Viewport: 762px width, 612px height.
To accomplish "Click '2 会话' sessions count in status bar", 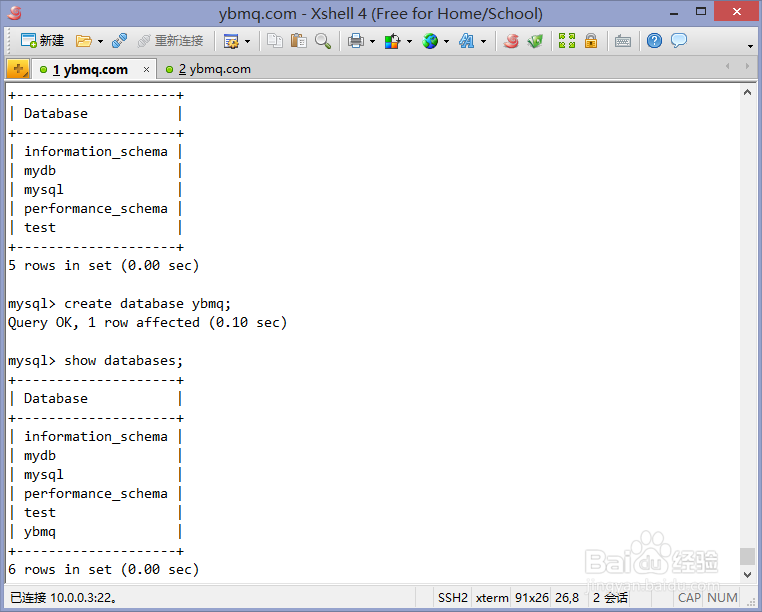I will 610,597.
